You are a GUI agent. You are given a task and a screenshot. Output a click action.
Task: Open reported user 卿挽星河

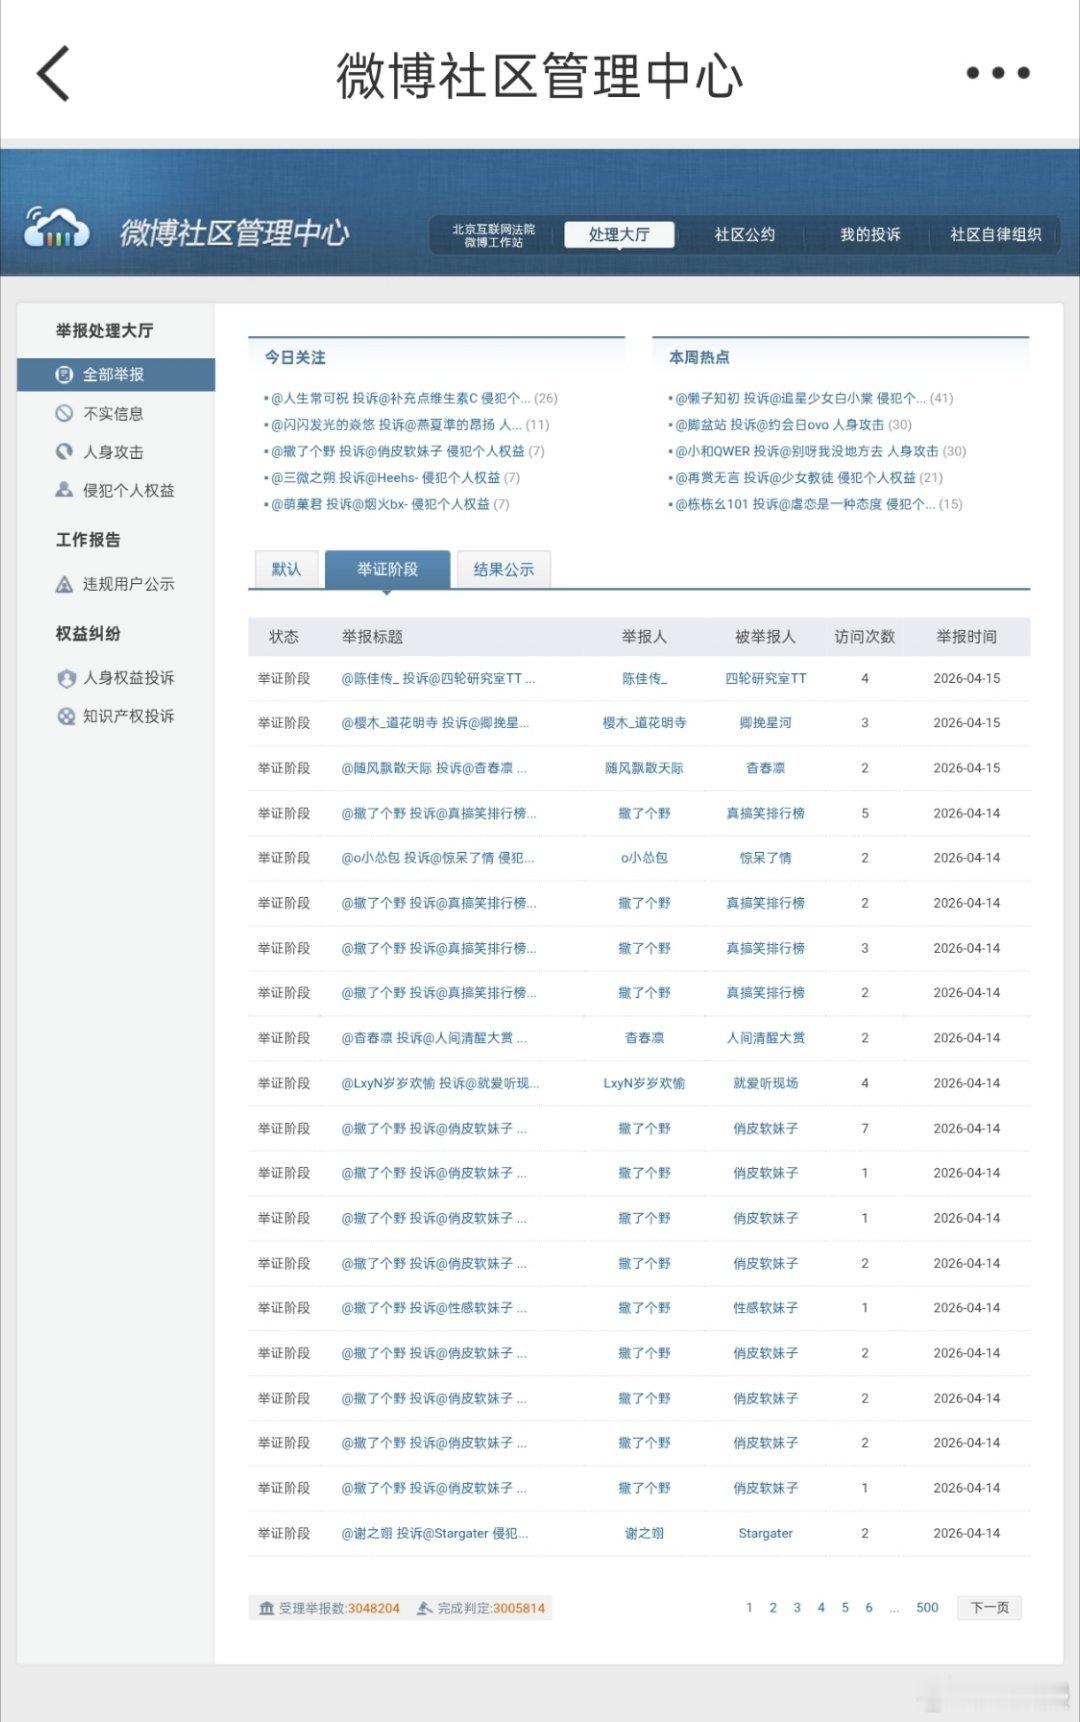pyautogui.click(x=765, y=722)
